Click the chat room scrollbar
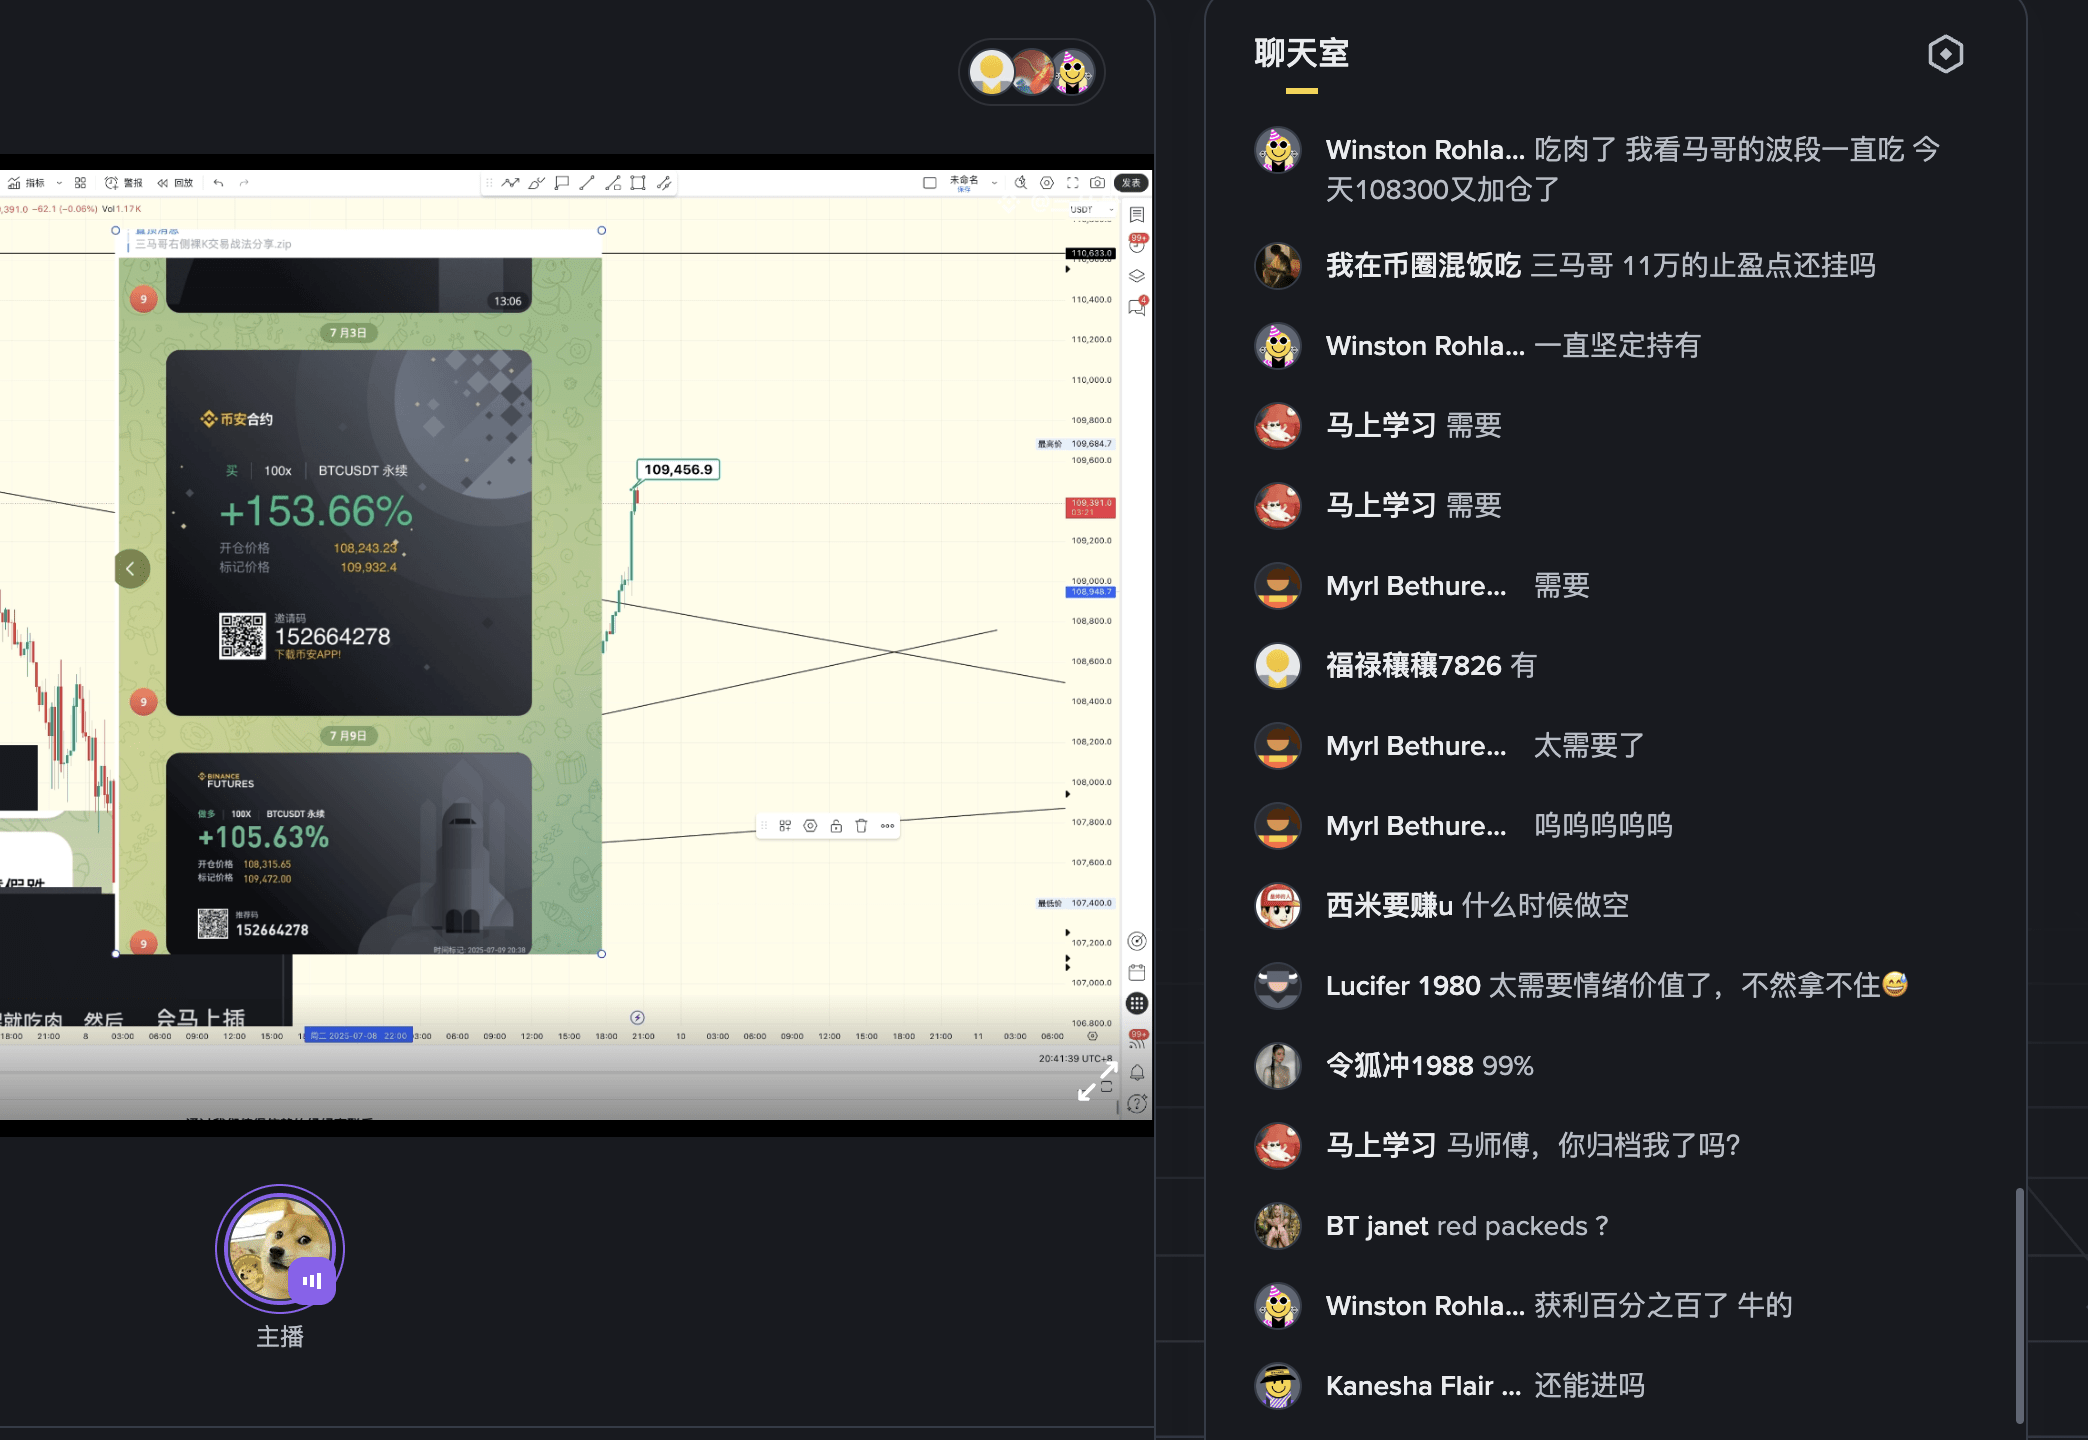 (x=2020, y=1305)
